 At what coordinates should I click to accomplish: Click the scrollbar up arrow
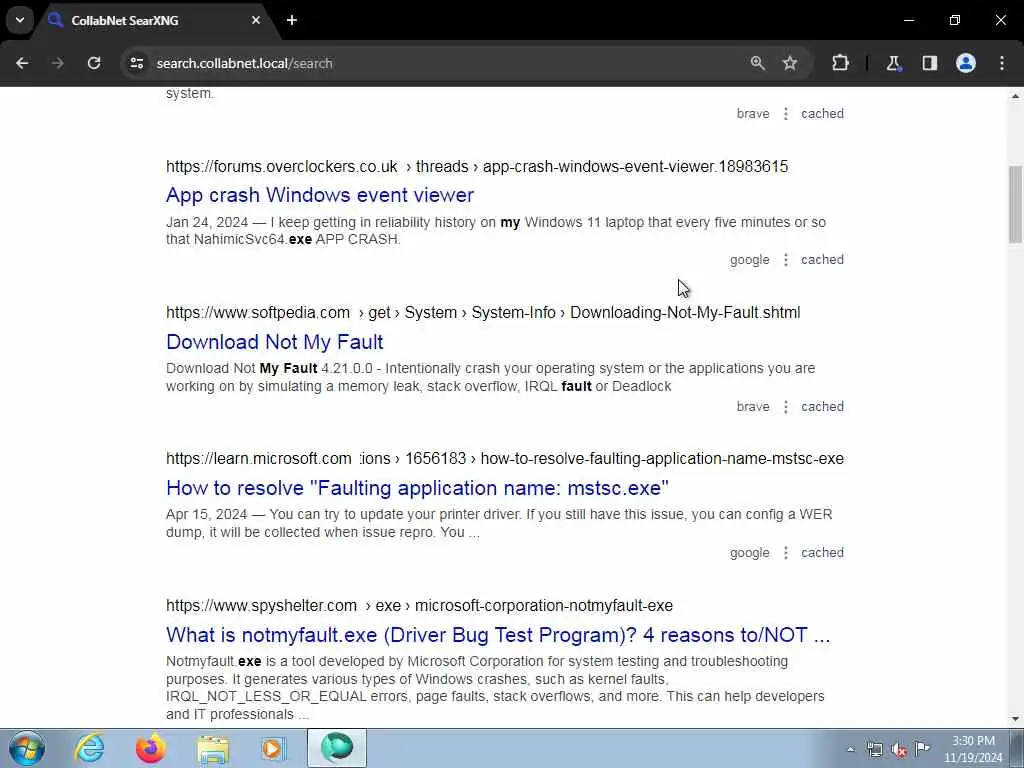tap(1015, 96)
